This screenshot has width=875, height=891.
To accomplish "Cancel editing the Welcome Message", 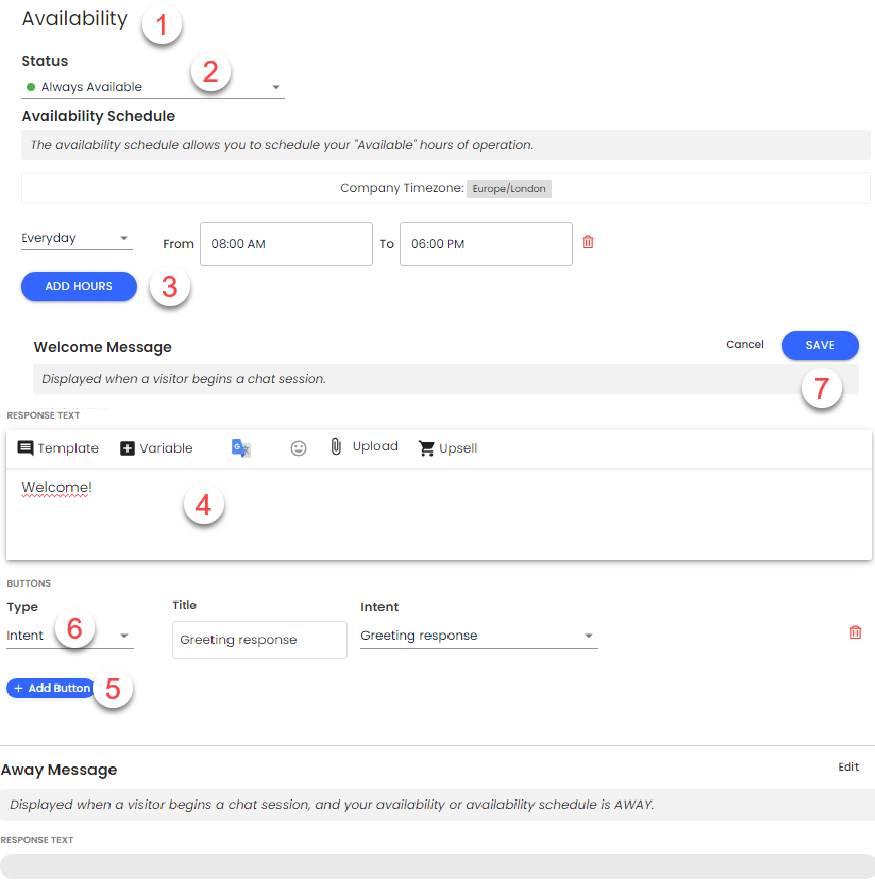I will point(745,345).
